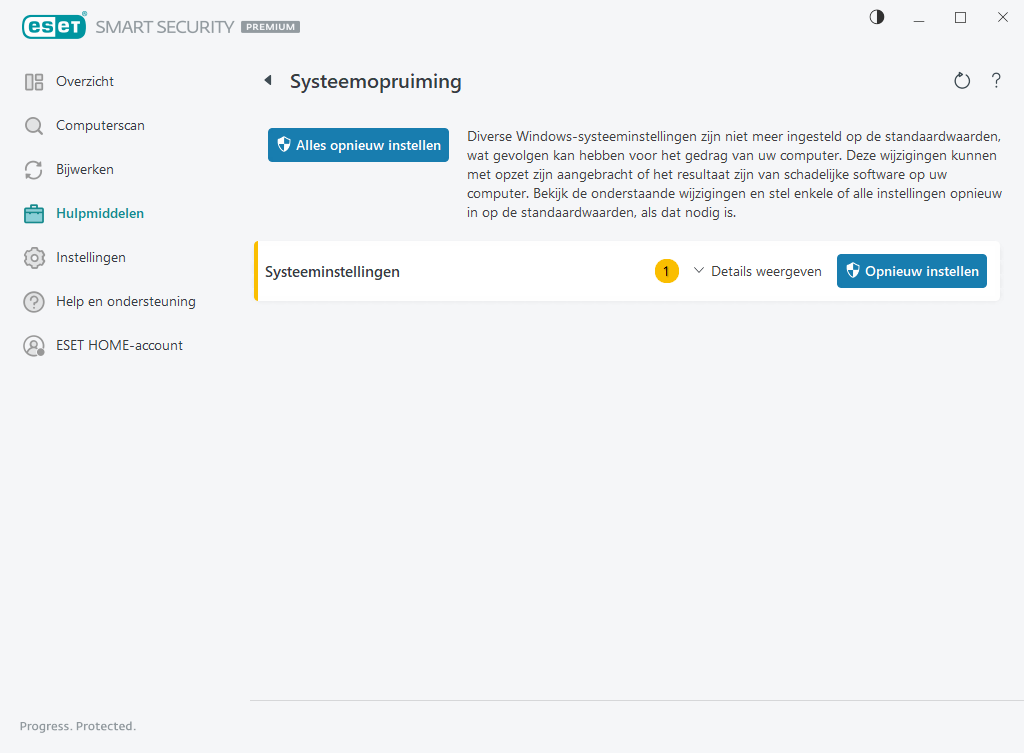
Task: Click the refresh icon near Systeemopruiming title
Action: [962, 80]
